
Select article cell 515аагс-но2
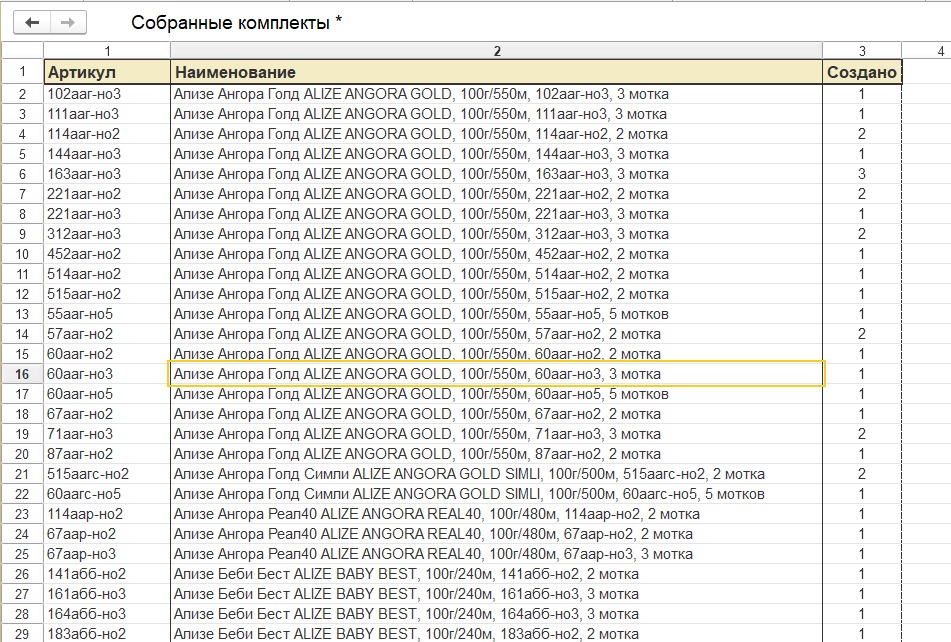(107, 474)
